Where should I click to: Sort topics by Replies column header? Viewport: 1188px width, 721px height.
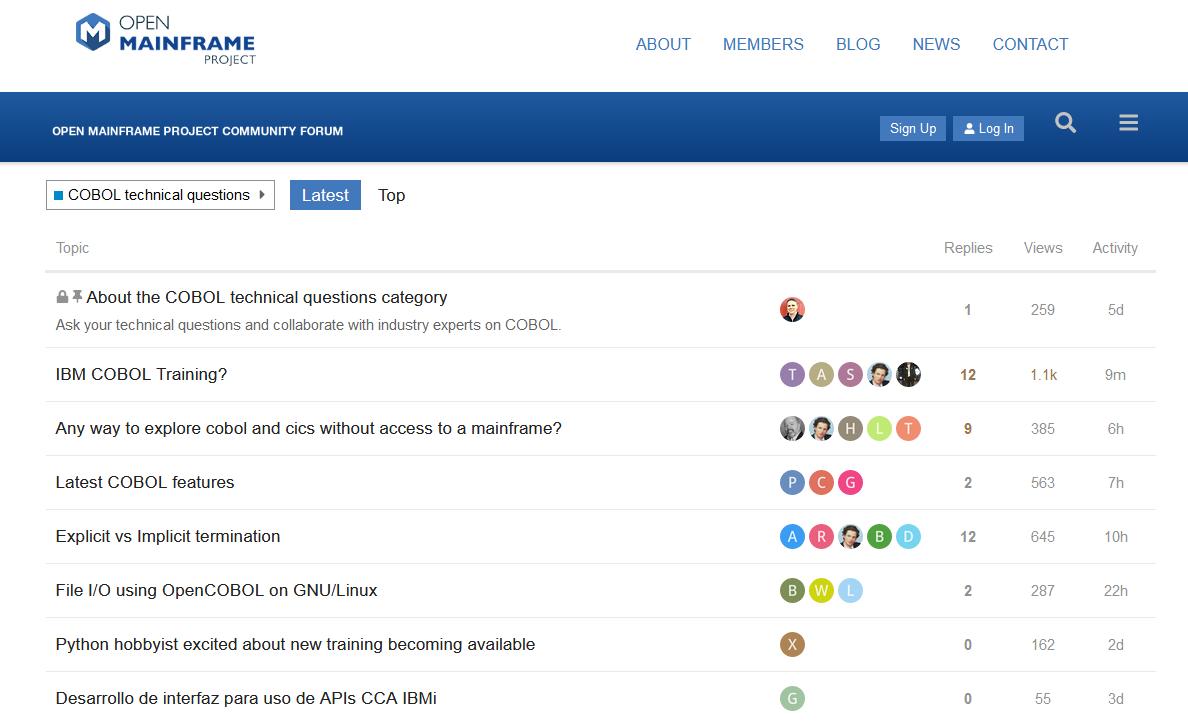968,248
